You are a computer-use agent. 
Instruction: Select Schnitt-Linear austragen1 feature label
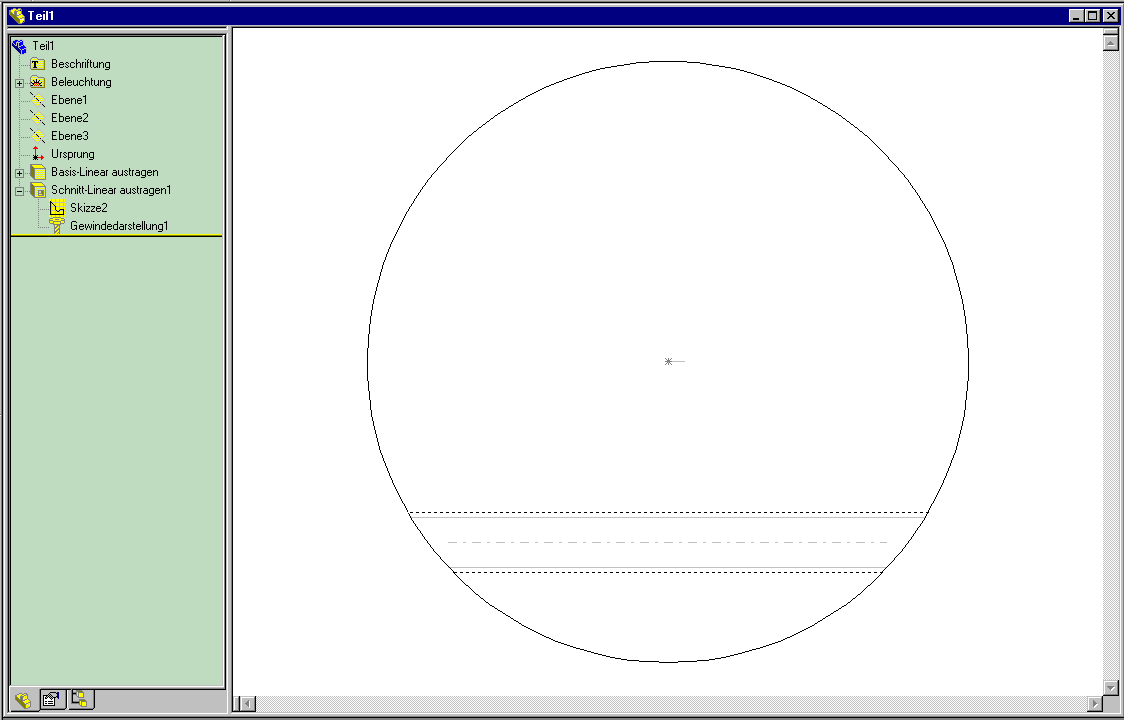(111, 190)
